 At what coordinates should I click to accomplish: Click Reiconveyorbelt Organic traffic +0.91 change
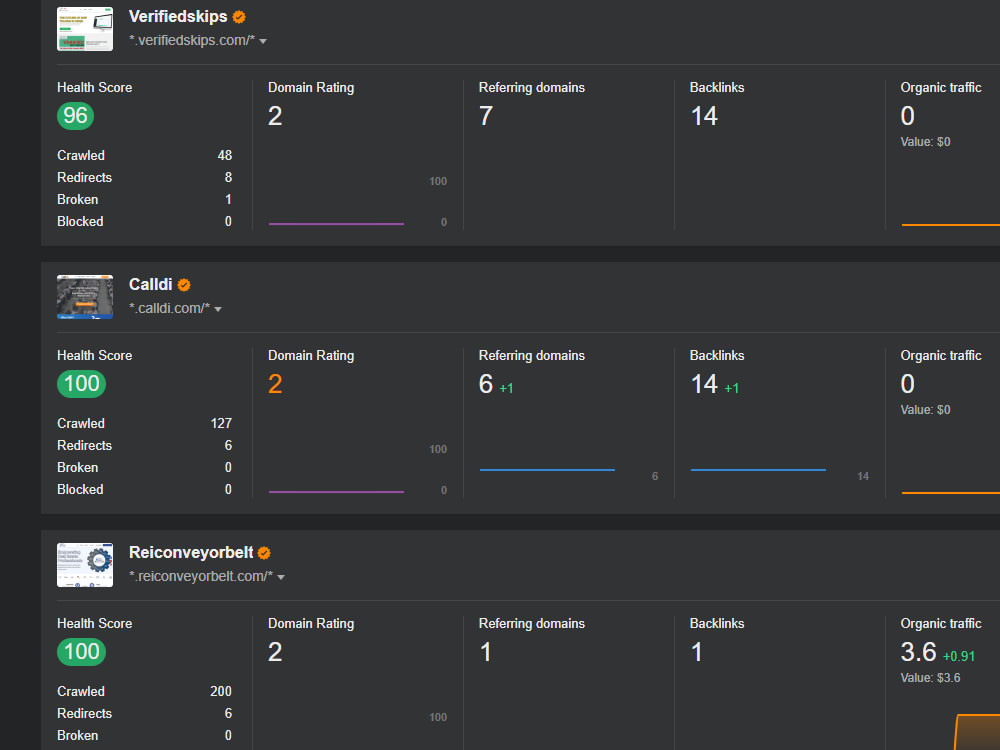coord(959,656)
